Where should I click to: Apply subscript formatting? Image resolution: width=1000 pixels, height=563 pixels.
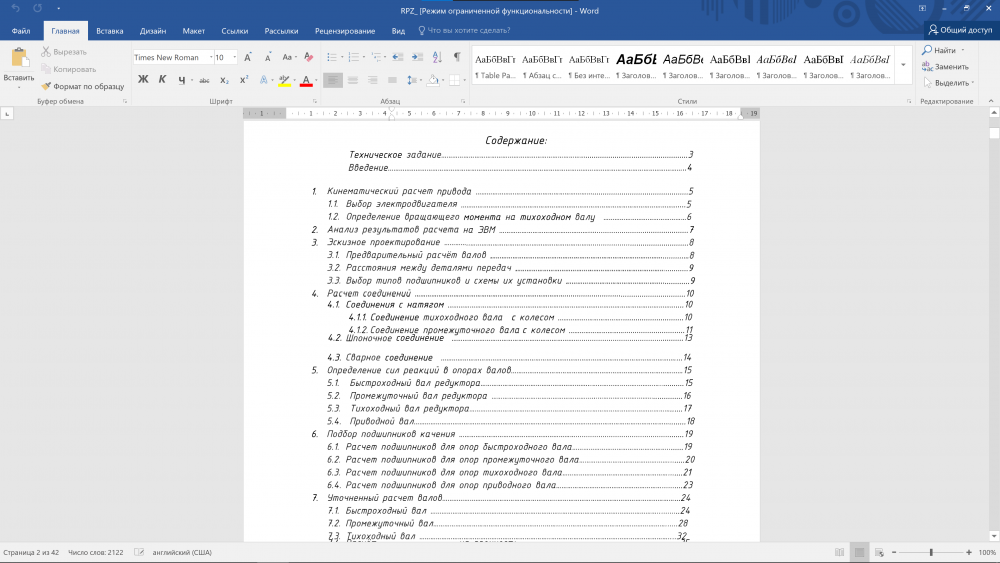pyautogui.click(x=225, y=80)
